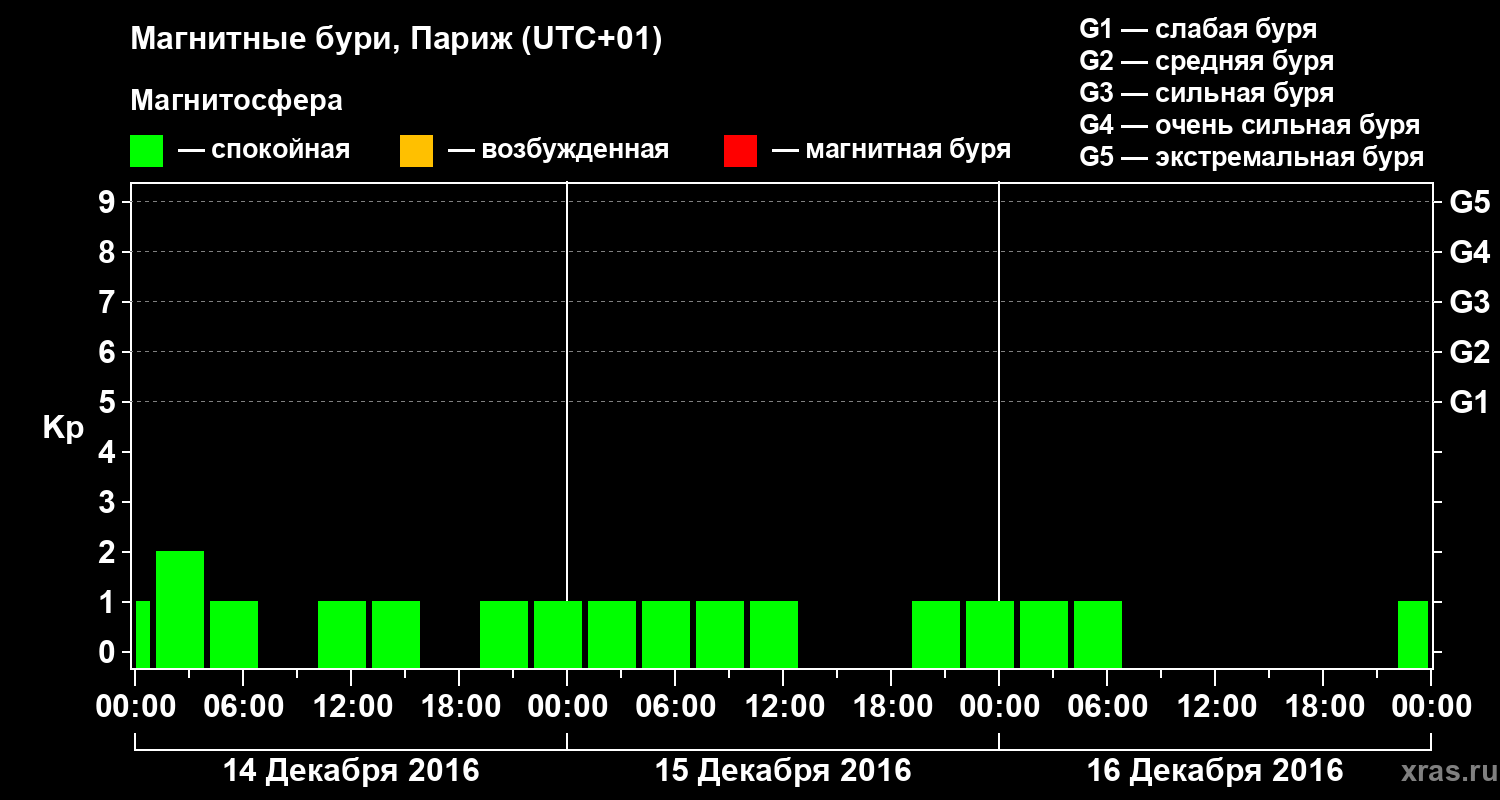This screenshot has width=1500, height=800.
Task: Click the right-axis 'G1' storm level label
Action: pyautogui.click(x=1470, y=403)
